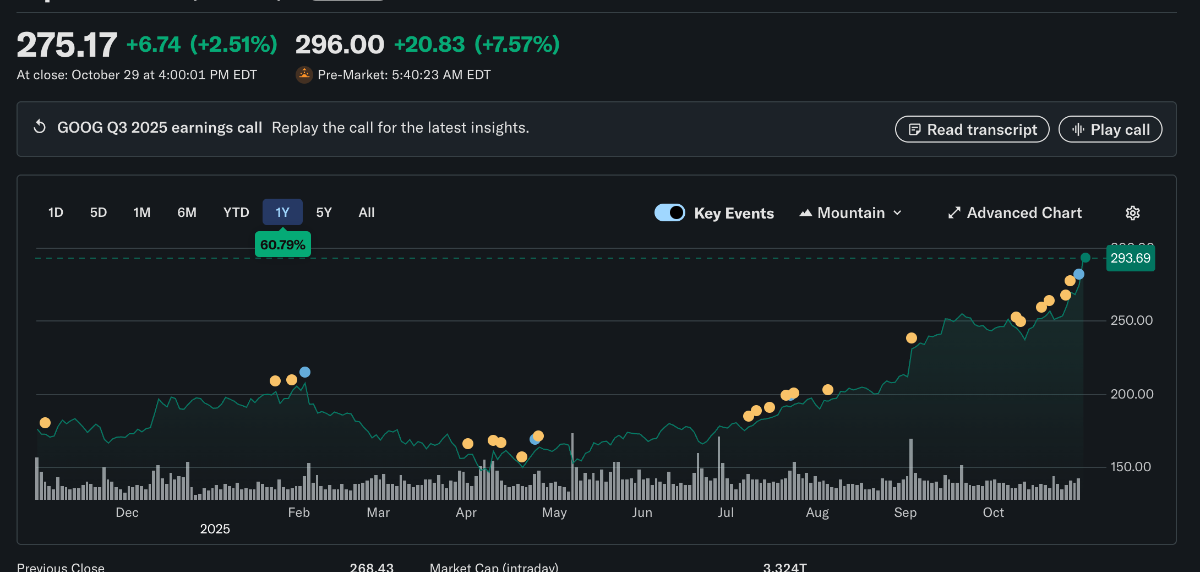Click the 60.79% return badge
The width and height of the screenshot is (1200, 572).
tap(283, 244)
